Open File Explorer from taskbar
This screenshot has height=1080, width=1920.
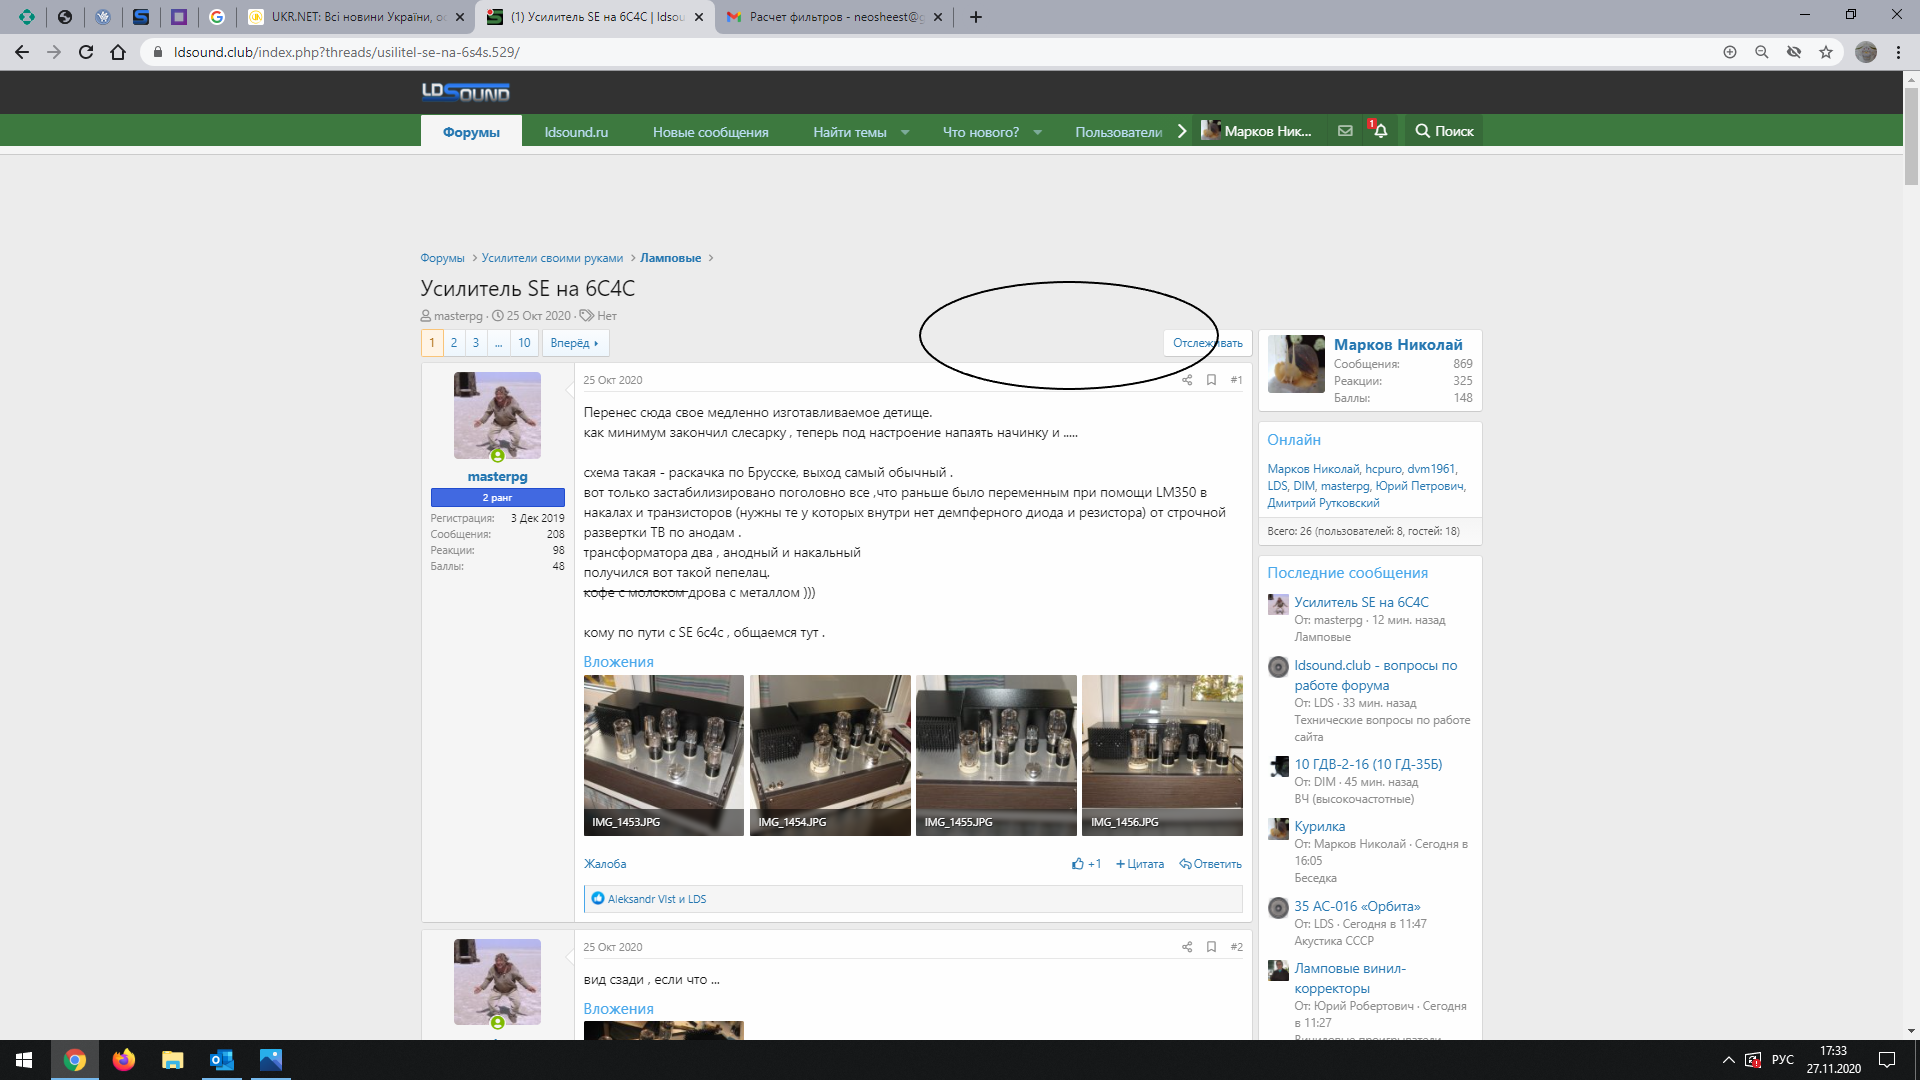click(173, 1060)
